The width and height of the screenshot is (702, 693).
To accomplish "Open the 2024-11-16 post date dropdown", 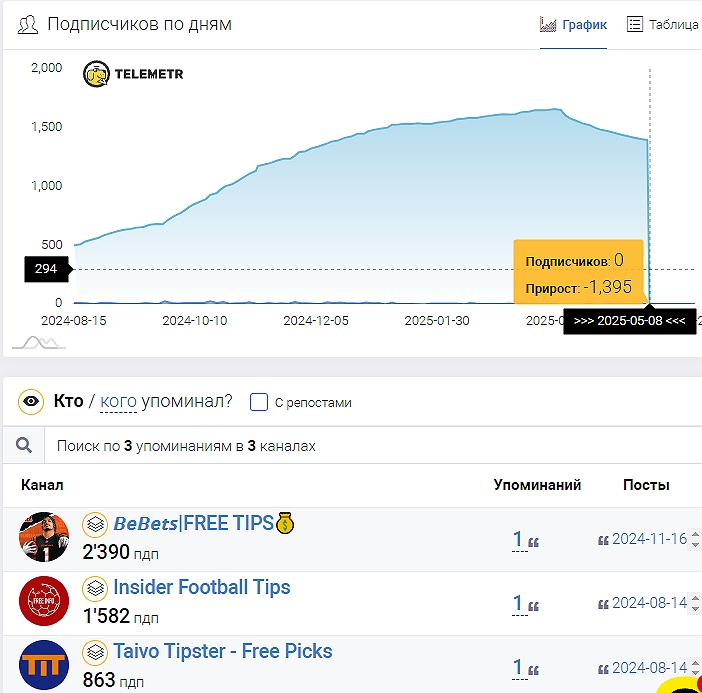I will click(x=650, y=539).
